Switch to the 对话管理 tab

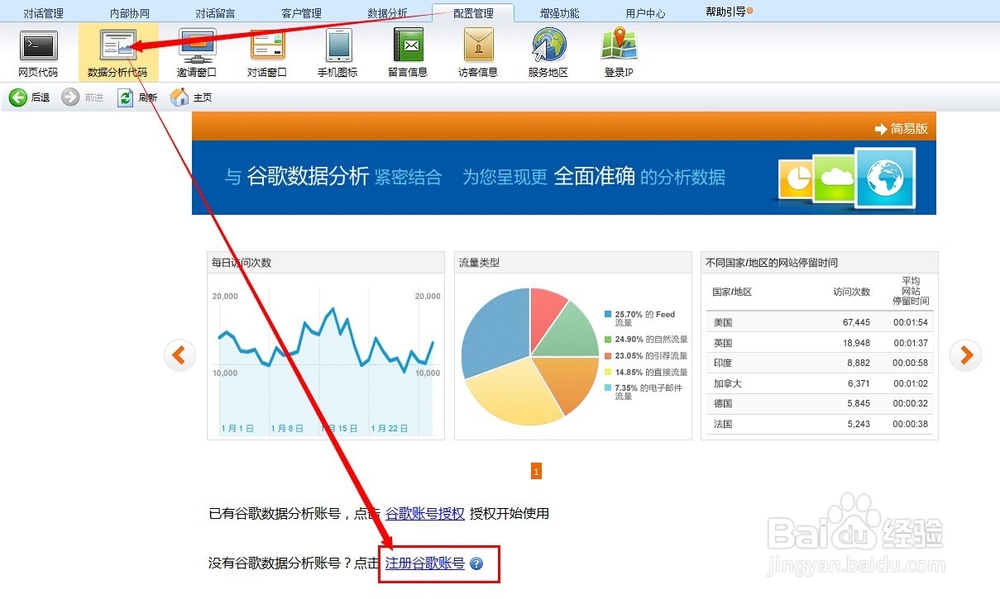pos(43,13)
